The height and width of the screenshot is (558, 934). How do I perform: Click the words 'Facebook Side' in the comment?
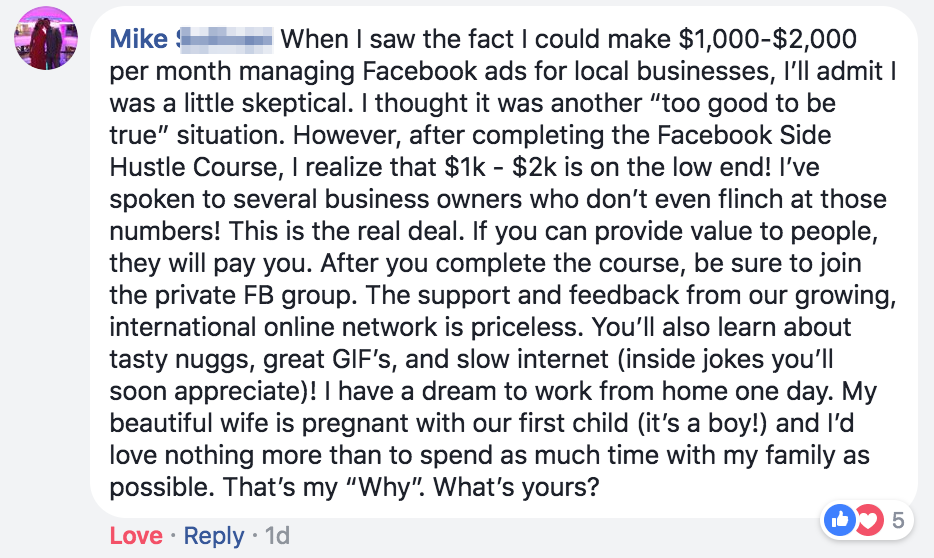coord(744,135)
